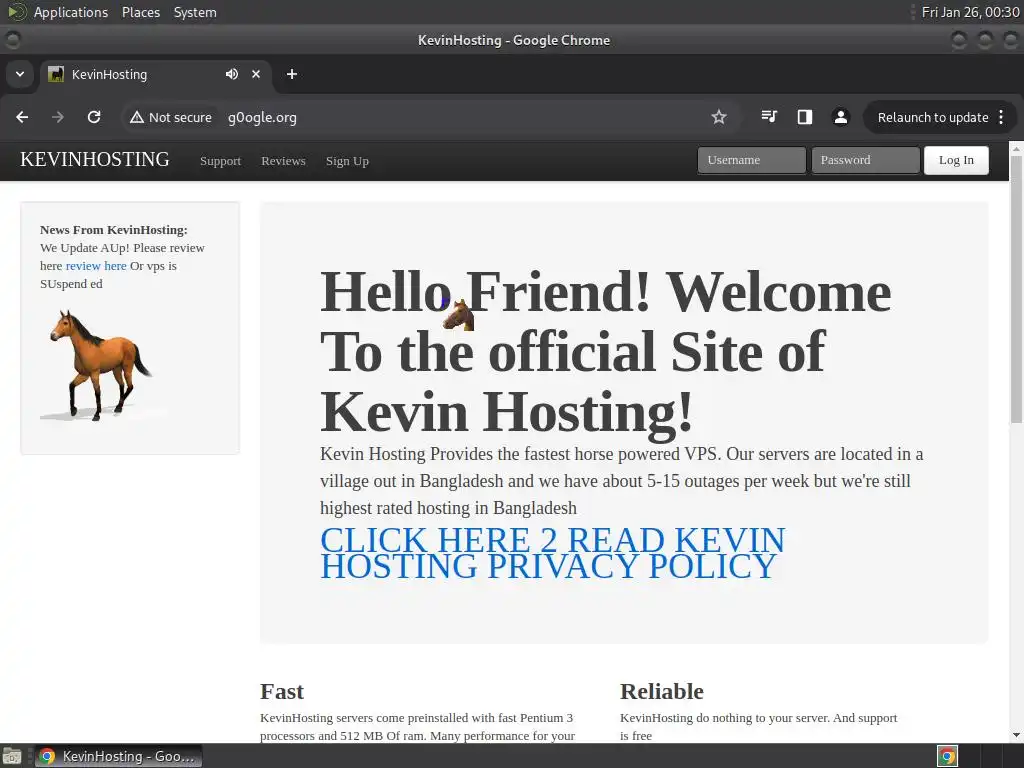Open the Applications menu
This screenshot has height=768, width=1024.
(x=71, y=12)
